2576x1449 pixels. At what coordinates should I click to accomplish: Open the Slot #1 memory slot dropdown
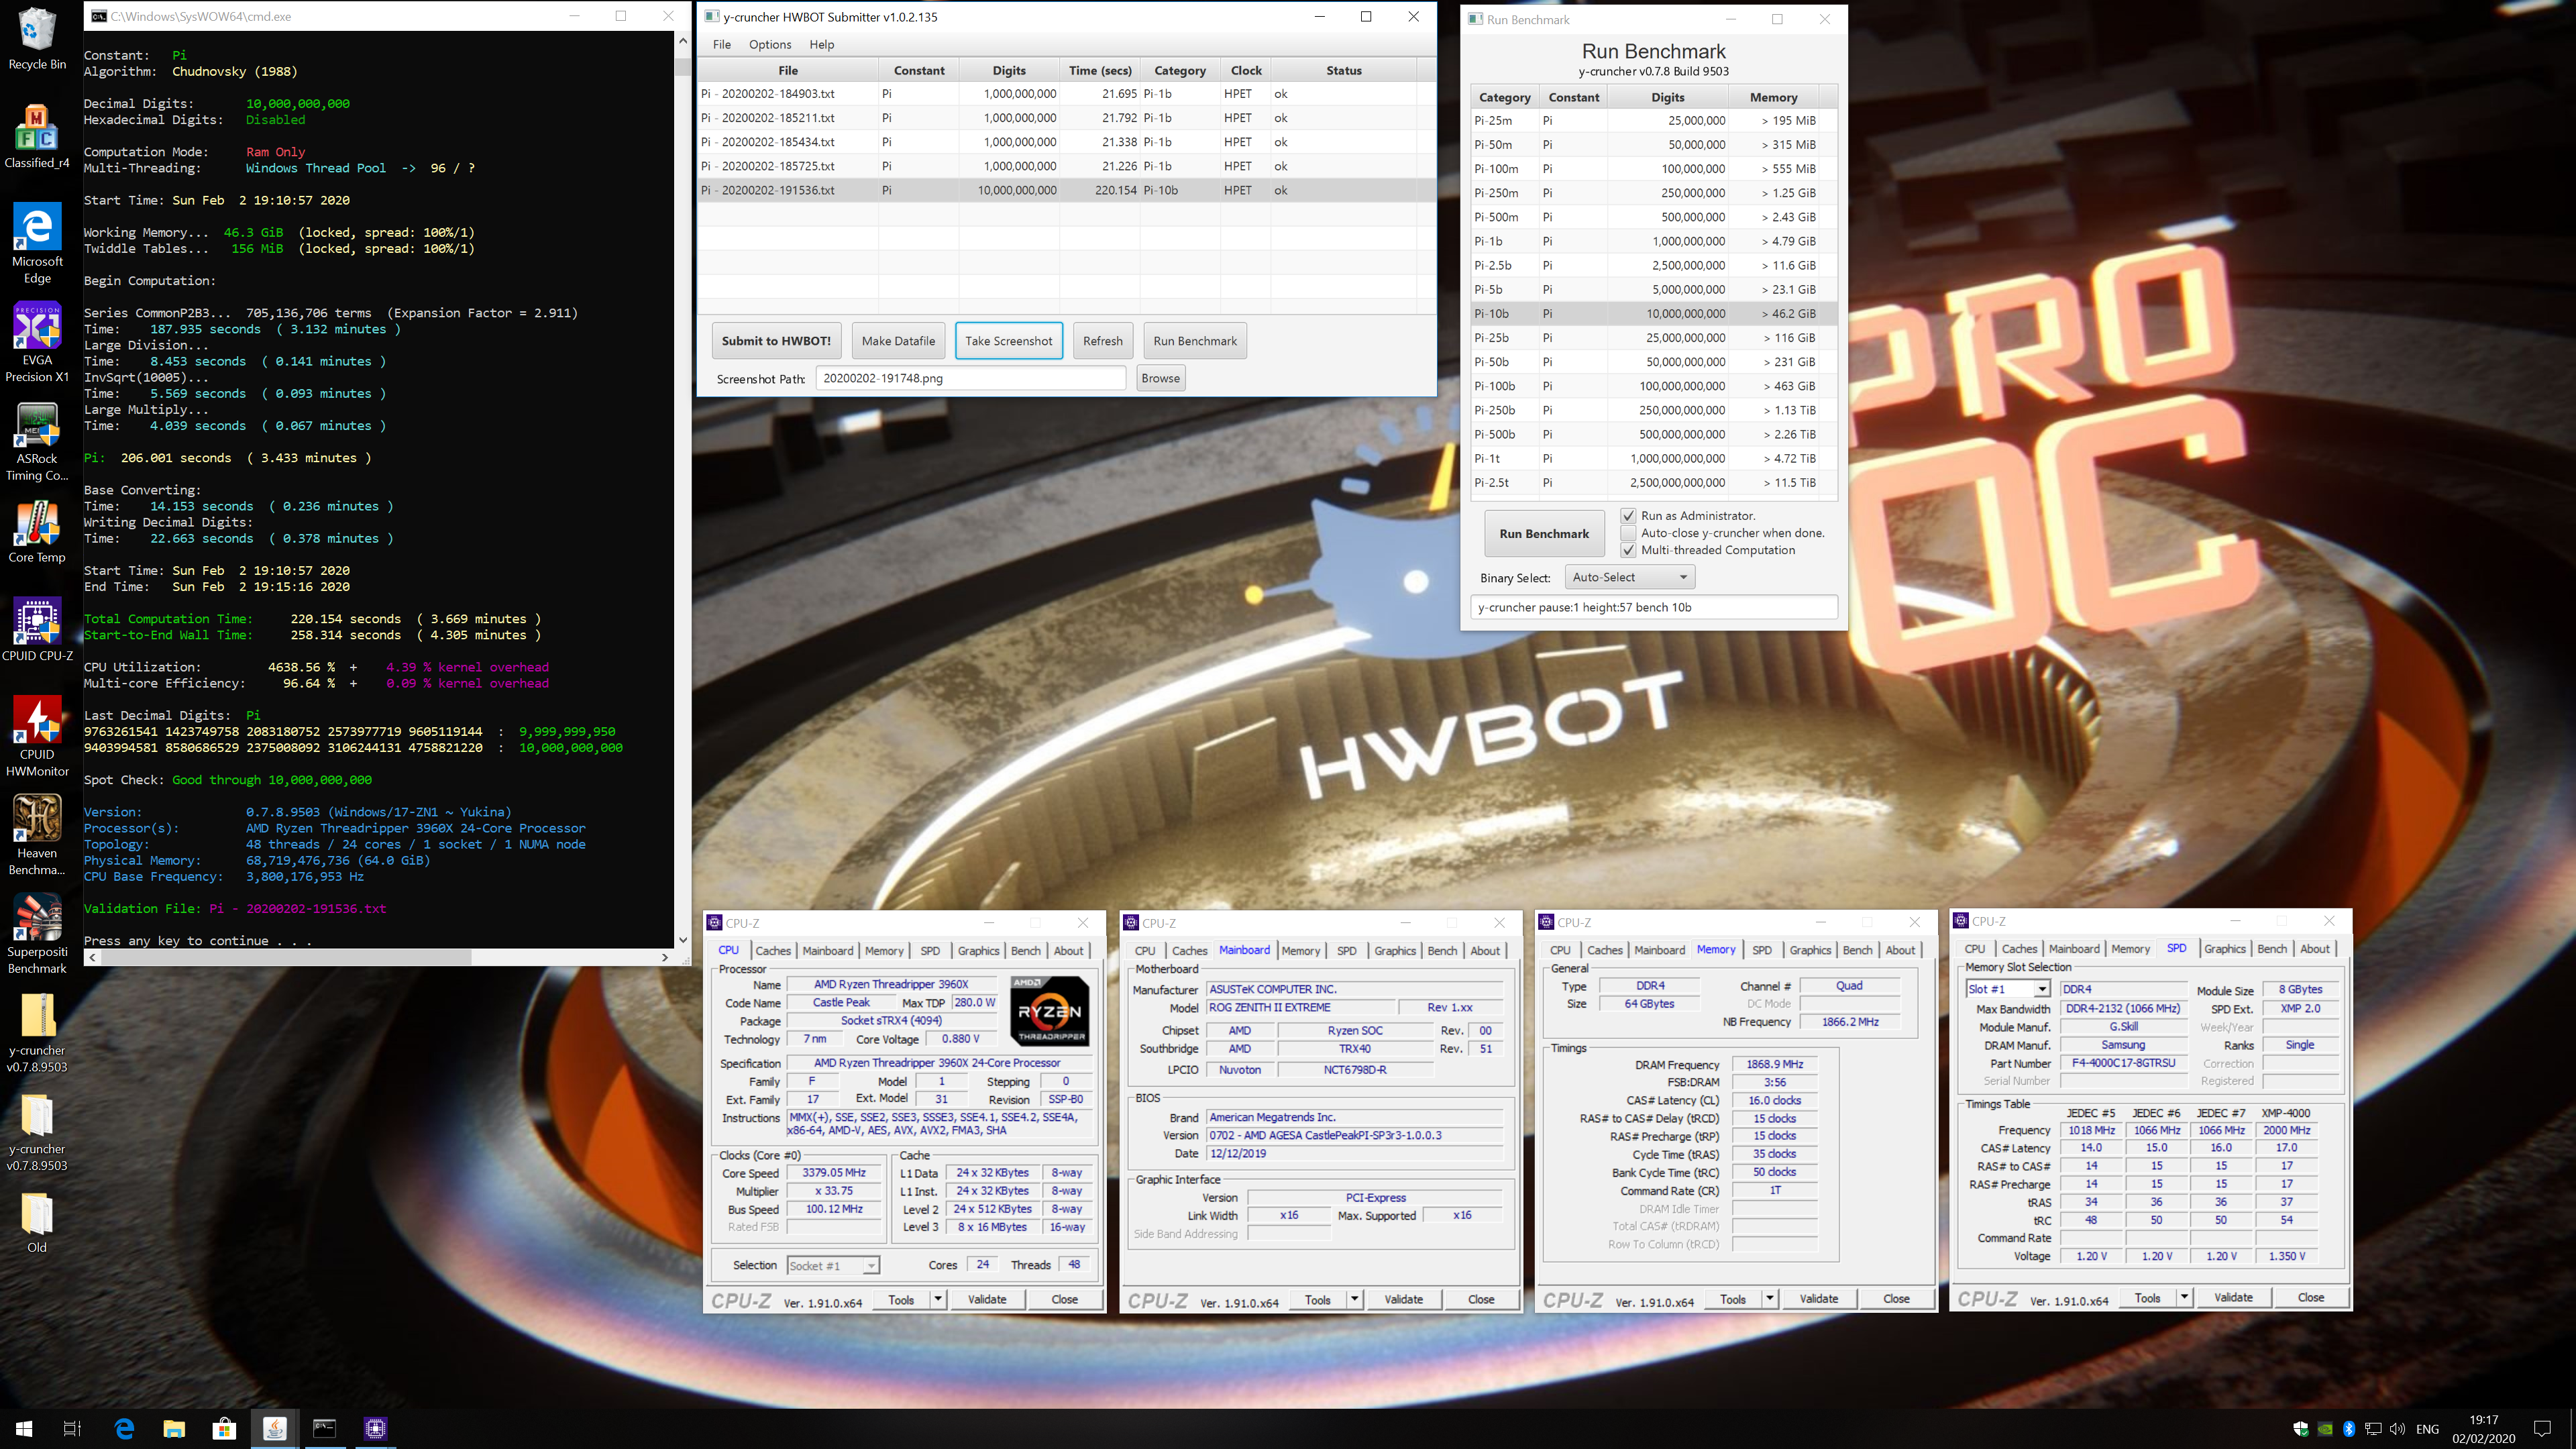point(2008,989)
